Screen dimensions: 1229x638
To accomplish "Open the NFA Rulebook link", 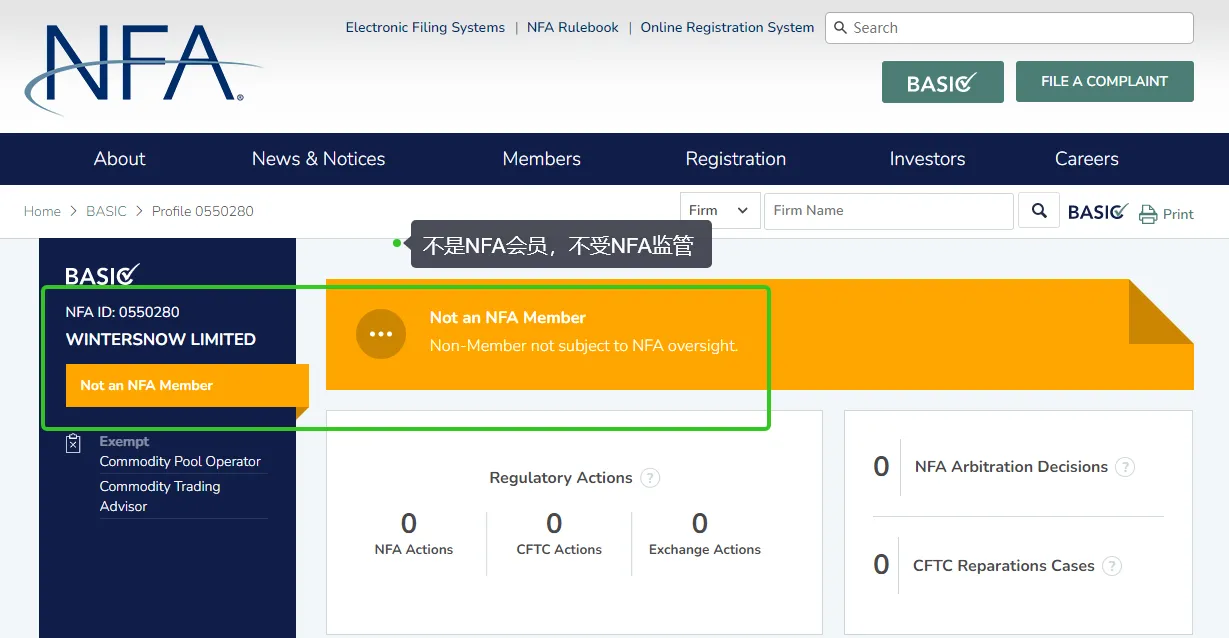I will 573,28.
